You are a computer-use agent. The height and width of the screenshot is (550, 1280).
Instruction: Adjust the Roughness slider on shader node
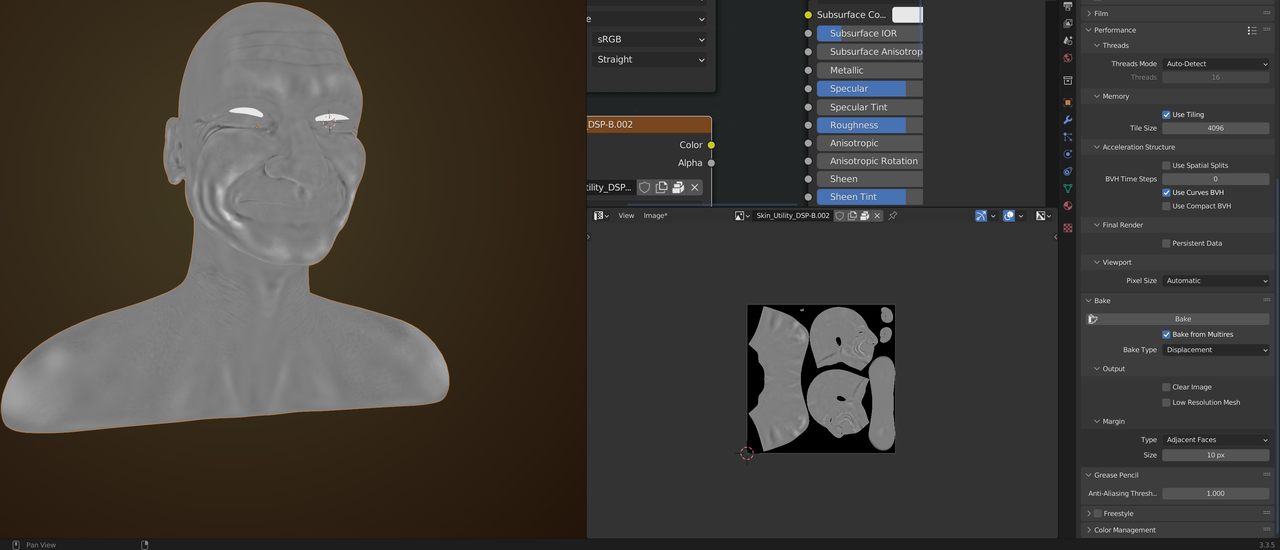(x=869, y=125)
